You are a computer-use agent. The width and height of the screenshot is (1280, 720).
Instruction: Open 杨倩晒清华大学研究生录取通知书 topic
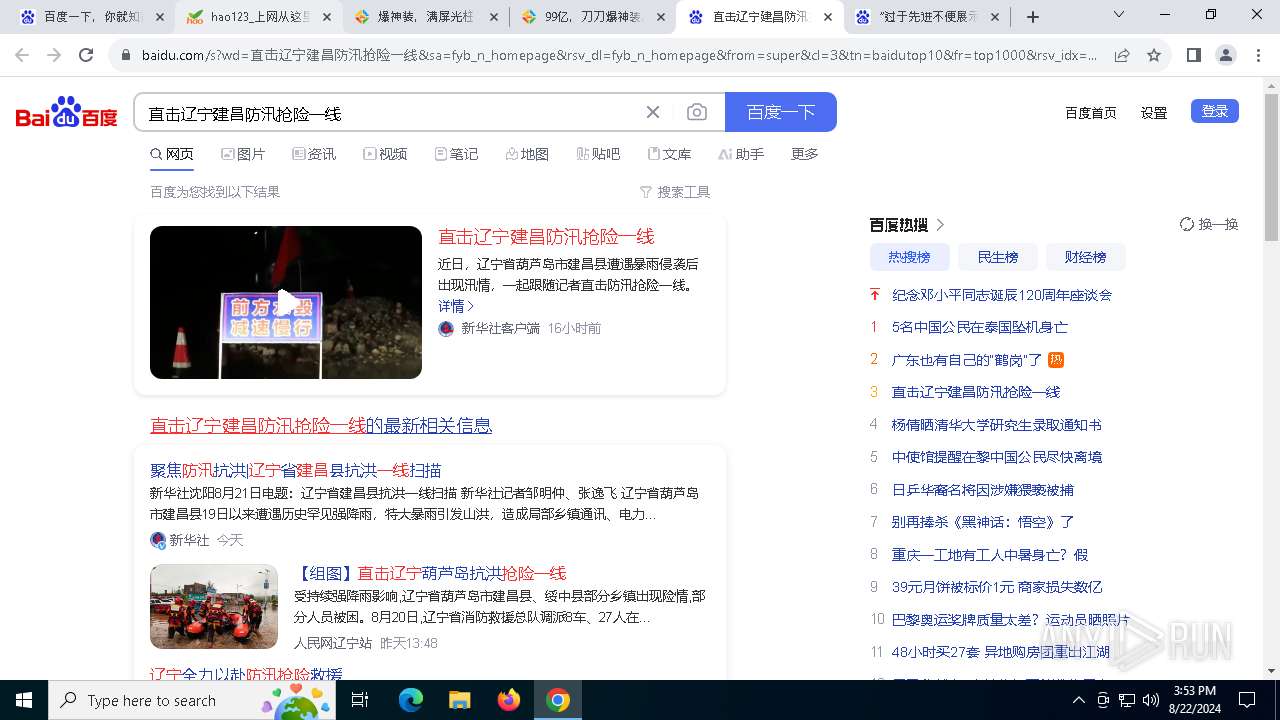[997, 425]
